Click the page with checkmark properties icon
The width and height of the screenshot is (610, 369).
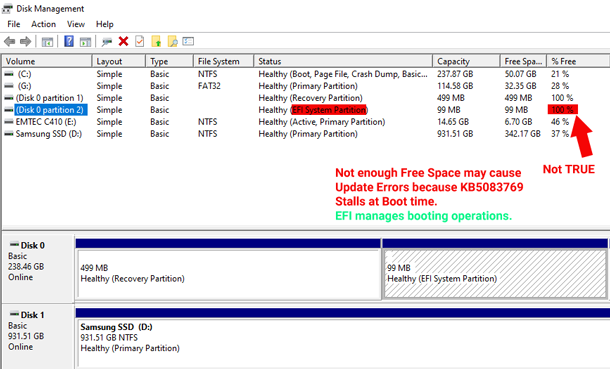click(140, 41)
